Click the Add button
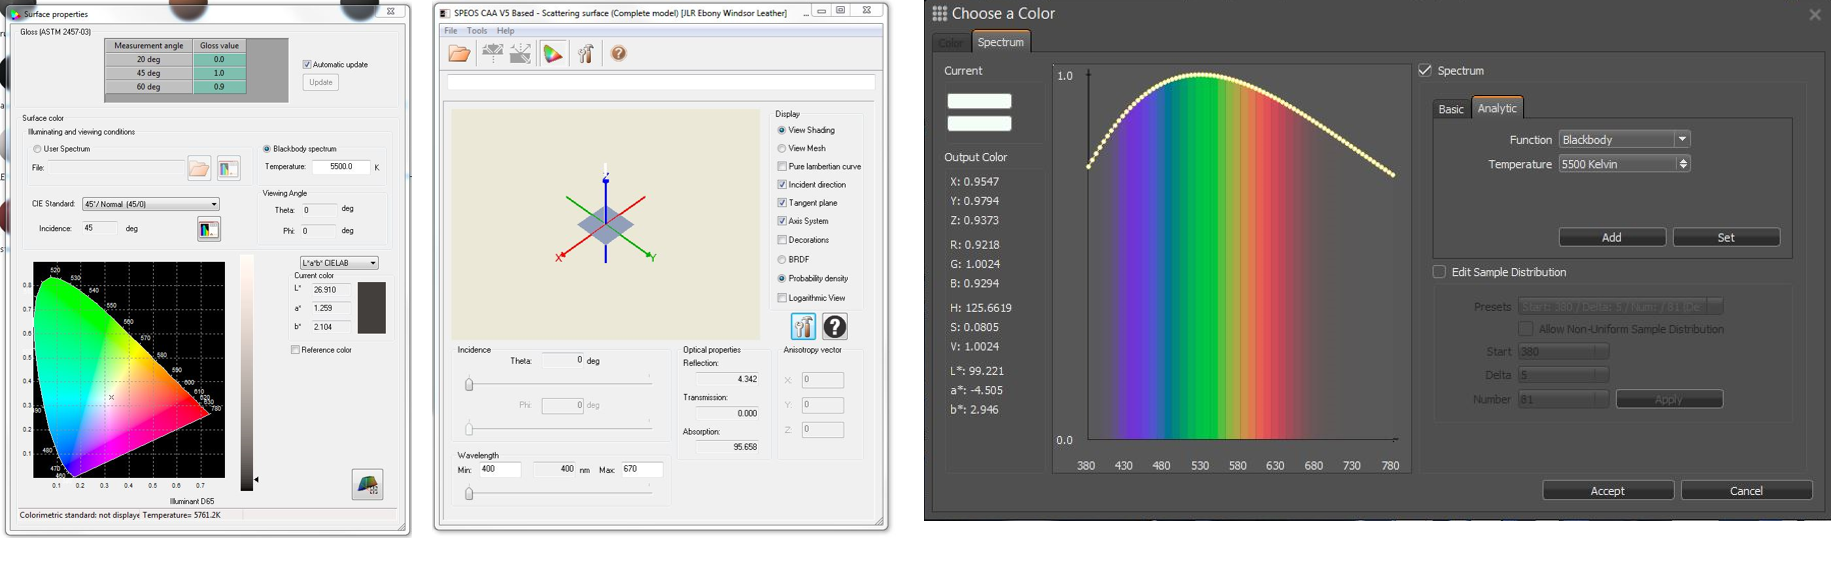1831x580 pixels. (1612, 237)
